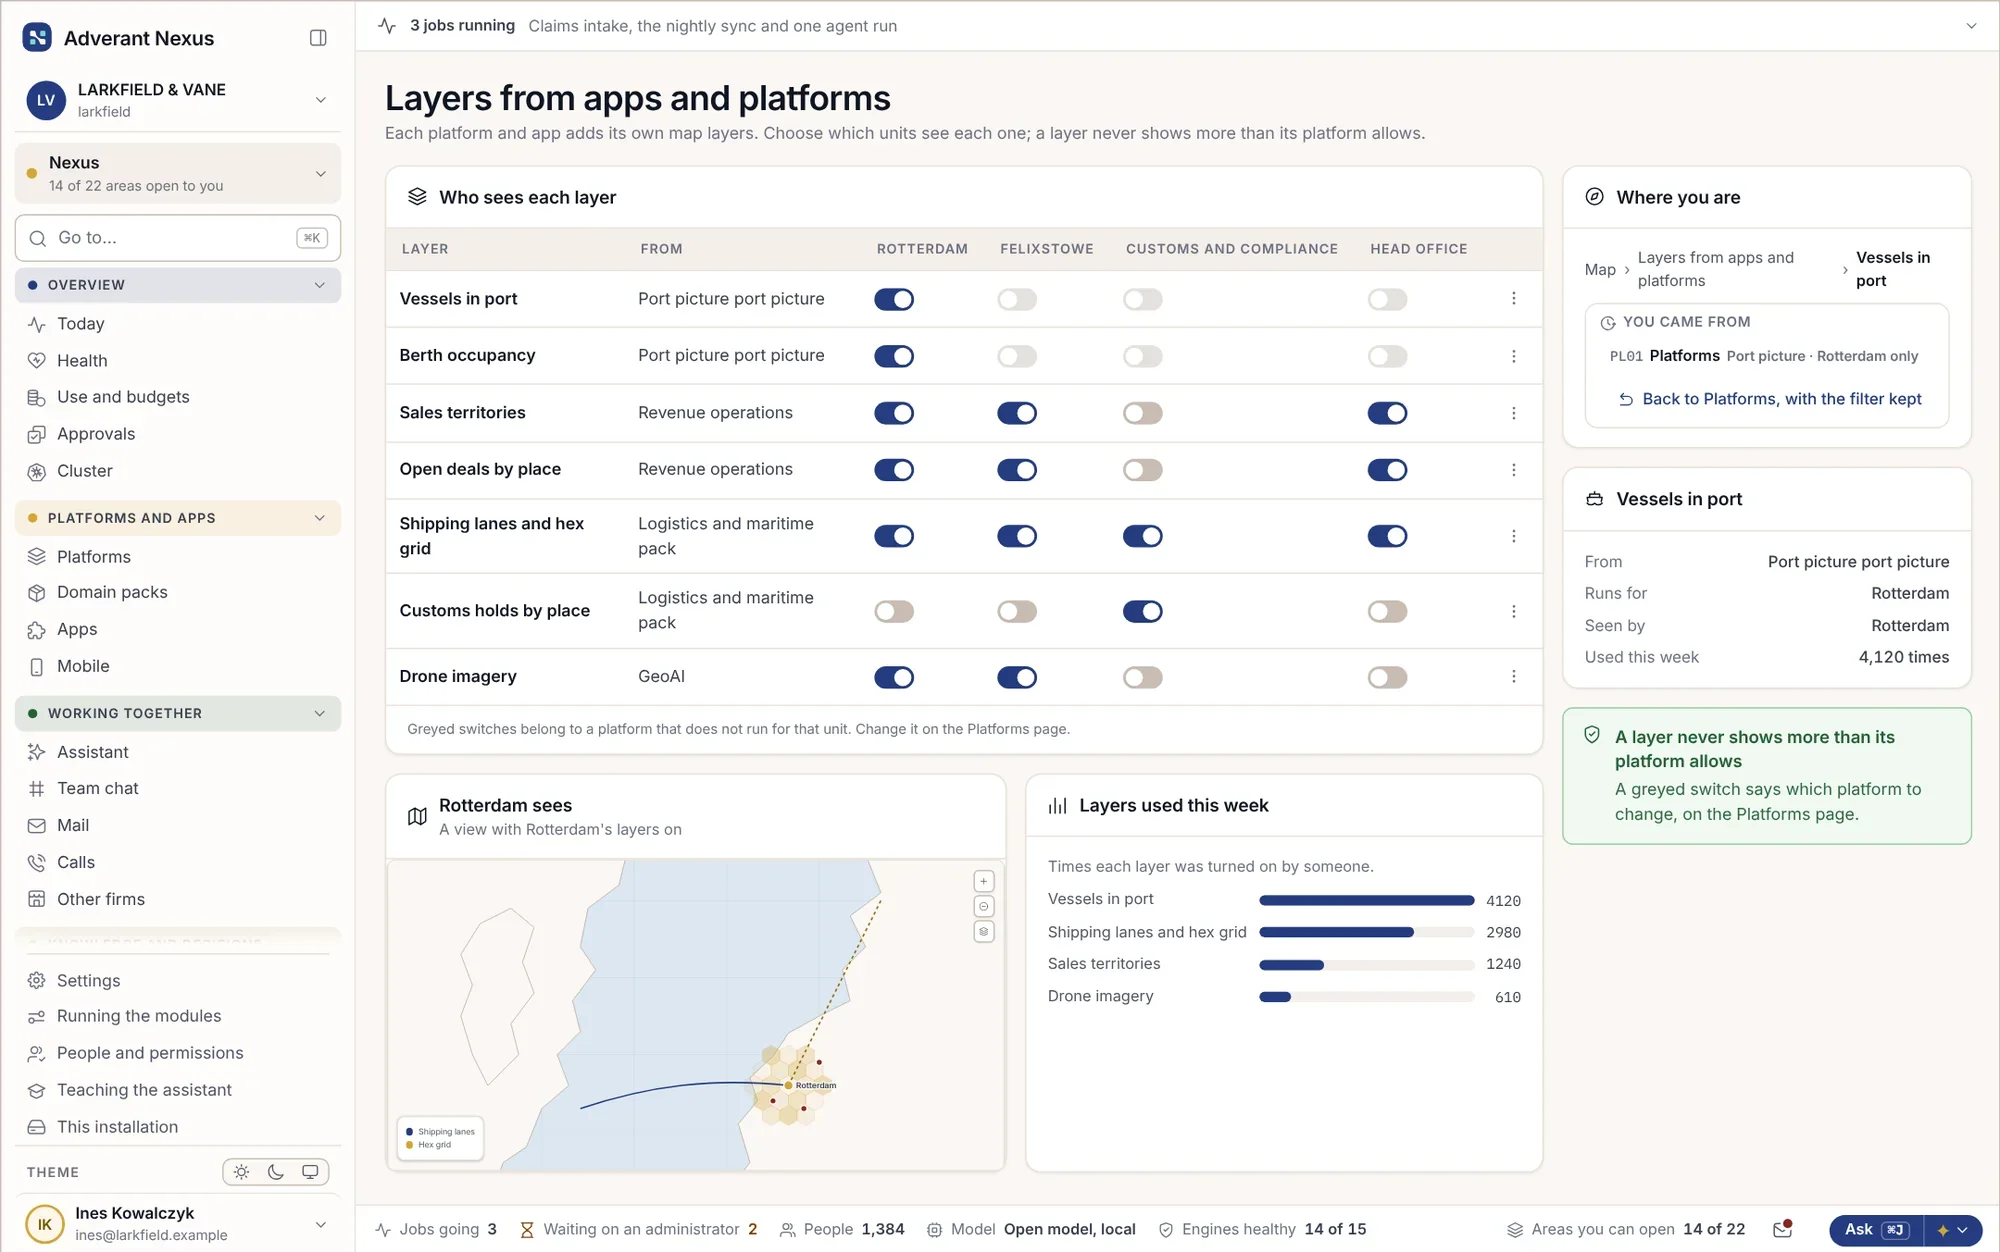Click the Ask button
This screenshot has height=1252, width=2000.
pyautogui.click(x=1876, y=1230)
